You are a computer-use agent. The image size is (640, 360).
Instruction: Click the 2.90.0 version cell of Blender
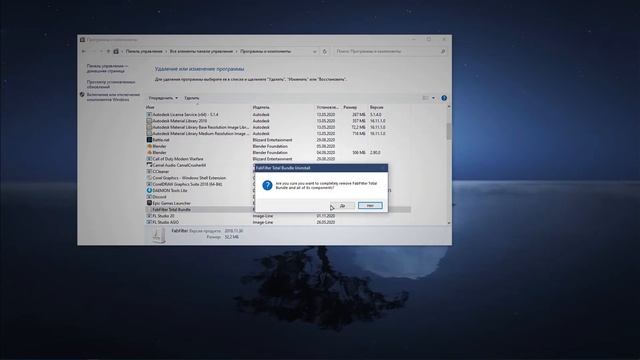click(375, 152)
